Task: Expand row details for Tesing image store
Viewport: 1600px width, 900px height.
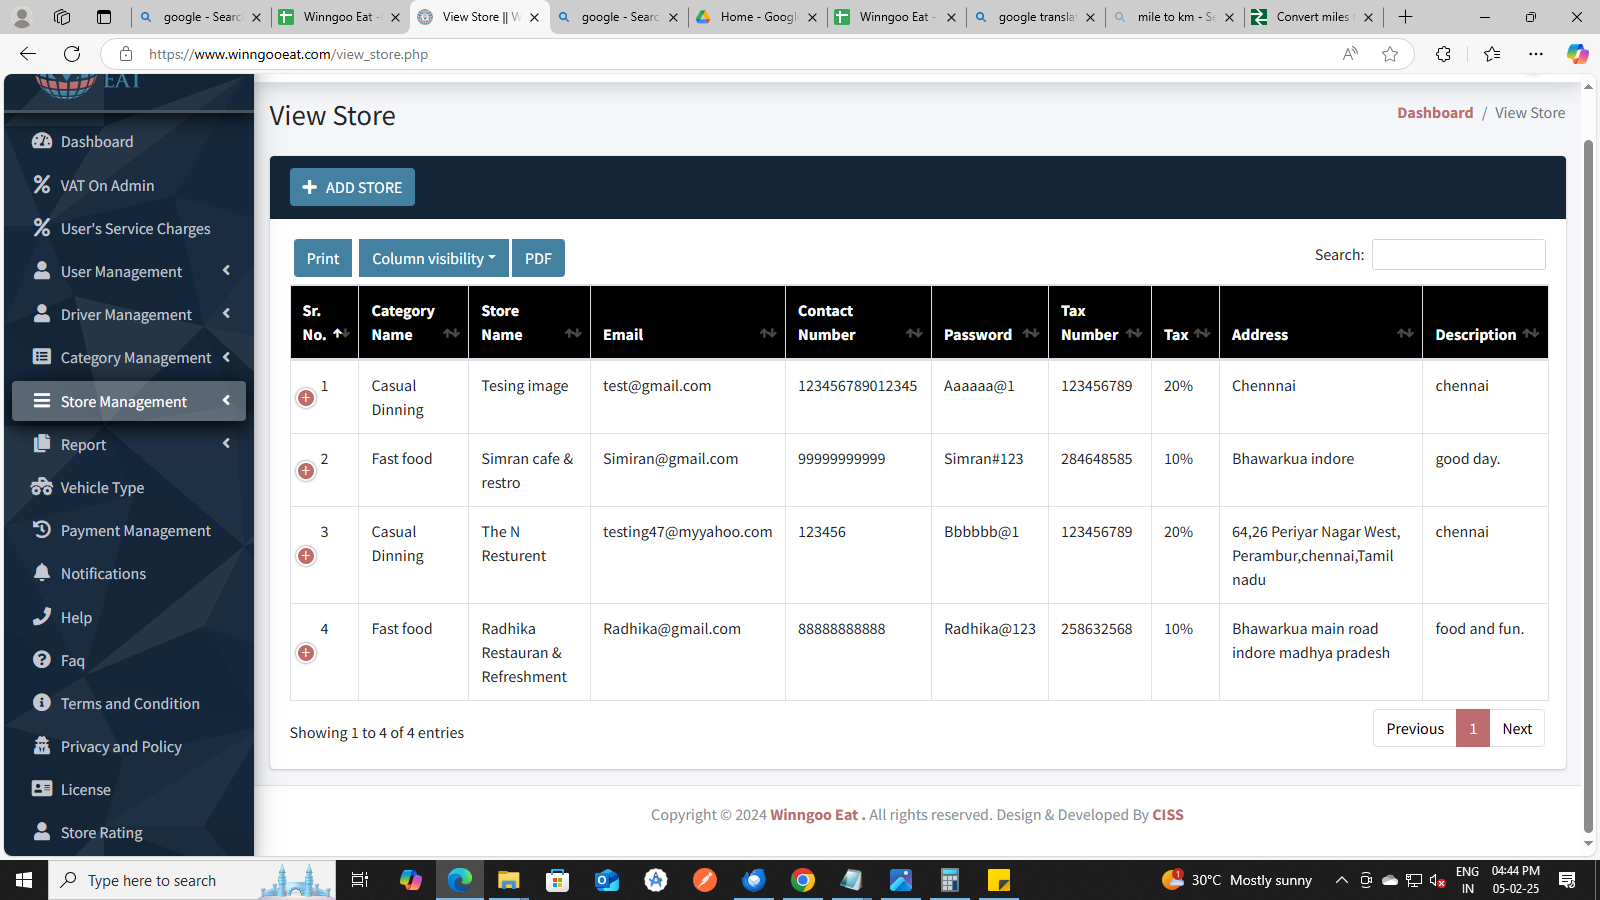Action: point(306,398)
